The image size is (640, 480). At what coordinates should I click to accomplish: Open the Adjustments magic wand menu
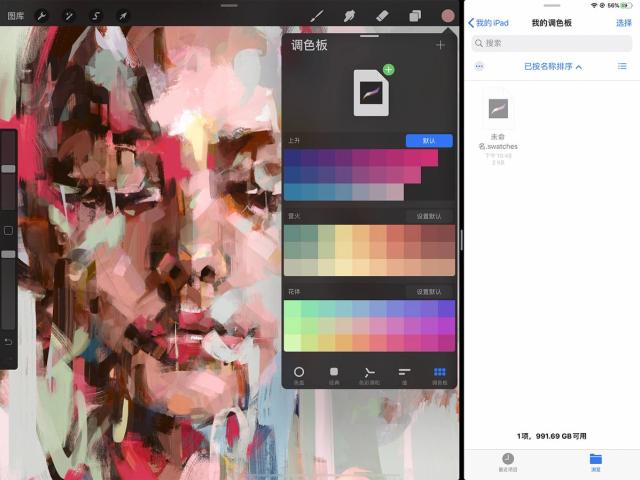point(69,16)
